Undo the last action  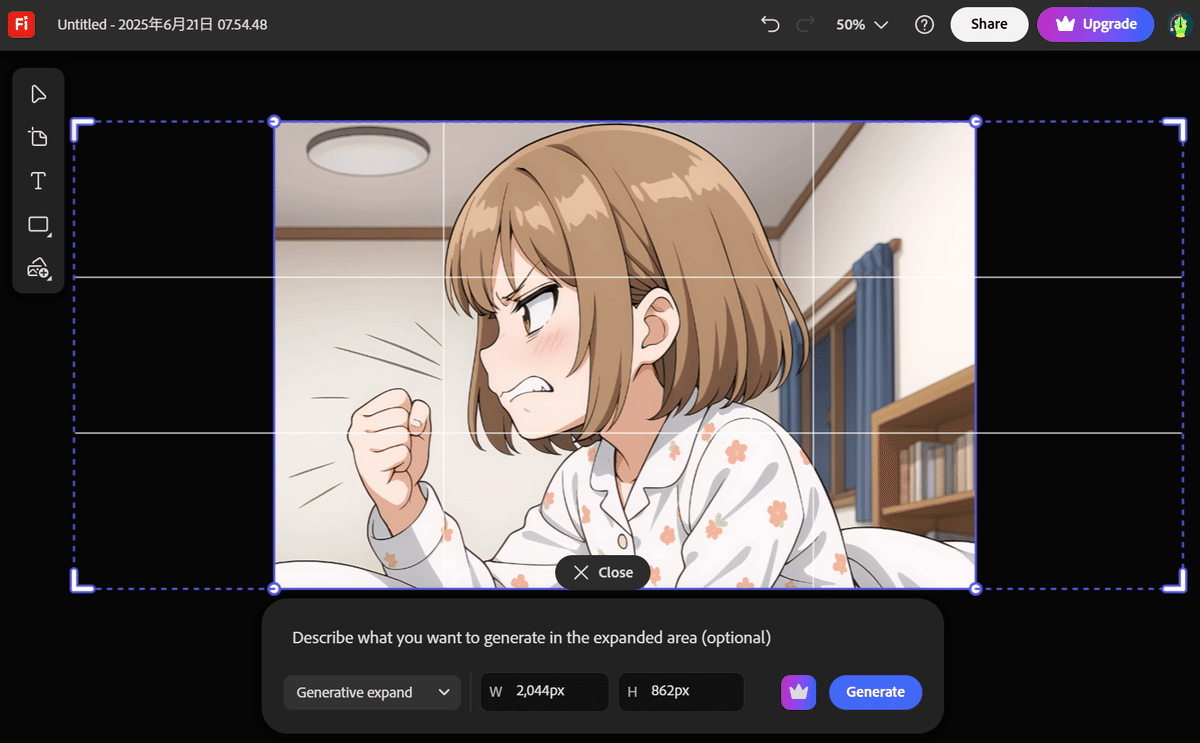769,24
